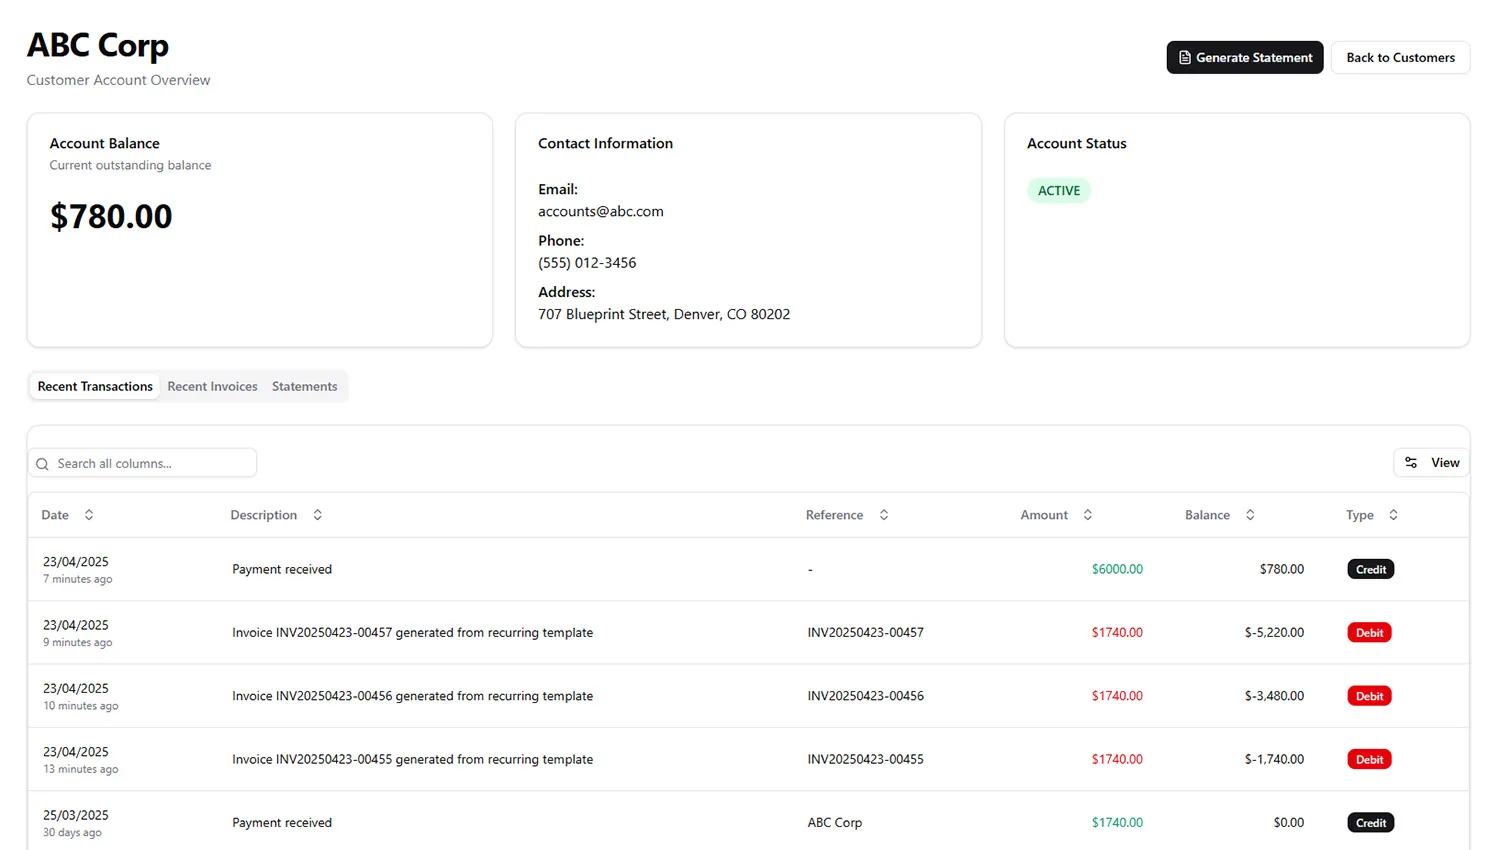Click the green $1740.00 amount
The height and width of the screenshot is (850, 1500).
(x=1117, y=823)
